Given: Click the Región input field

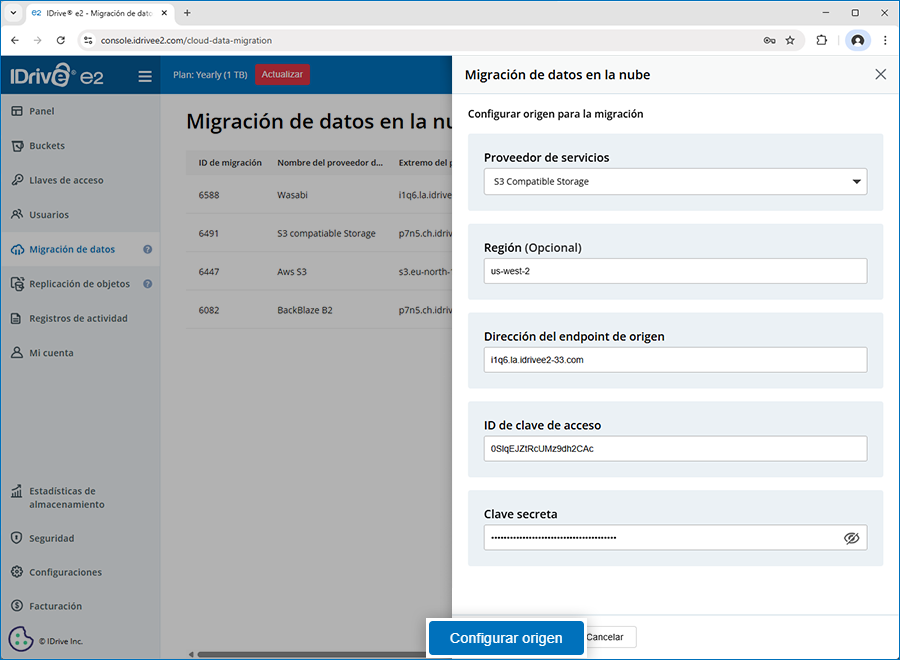Looking at the screenshot, I should [675, 271].
